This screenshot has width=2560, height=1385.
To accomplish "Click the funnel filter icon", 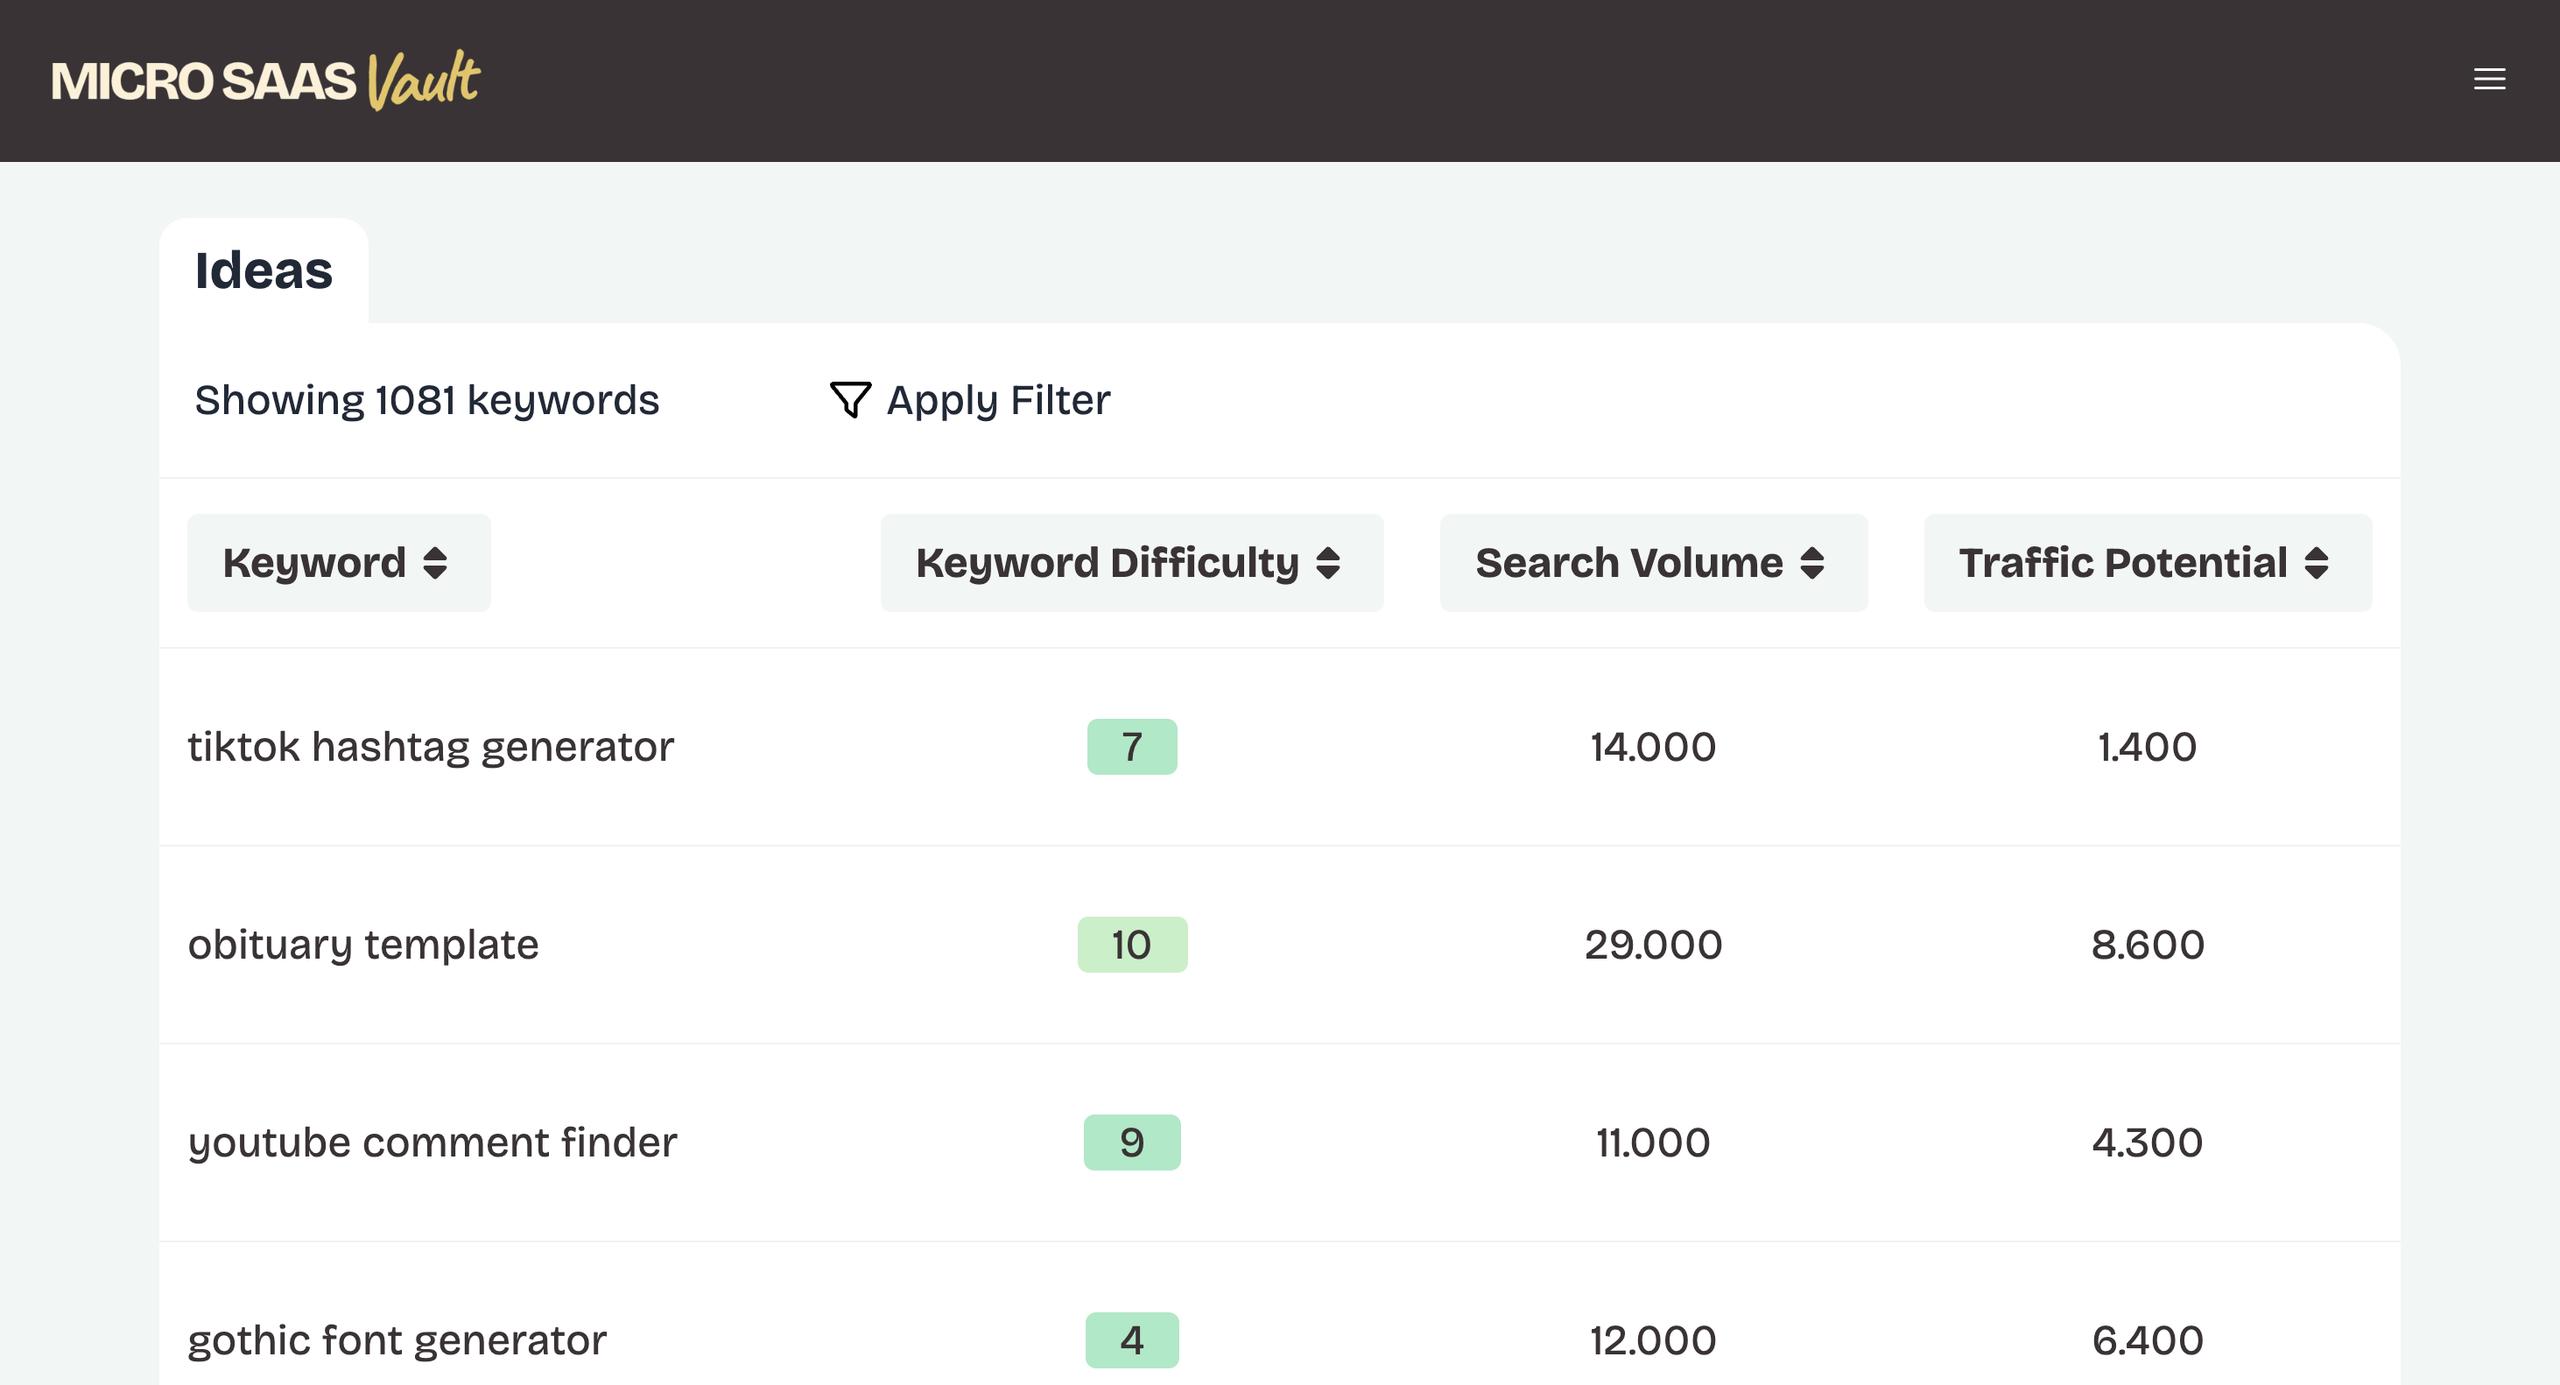I will (x=850, y=400).
